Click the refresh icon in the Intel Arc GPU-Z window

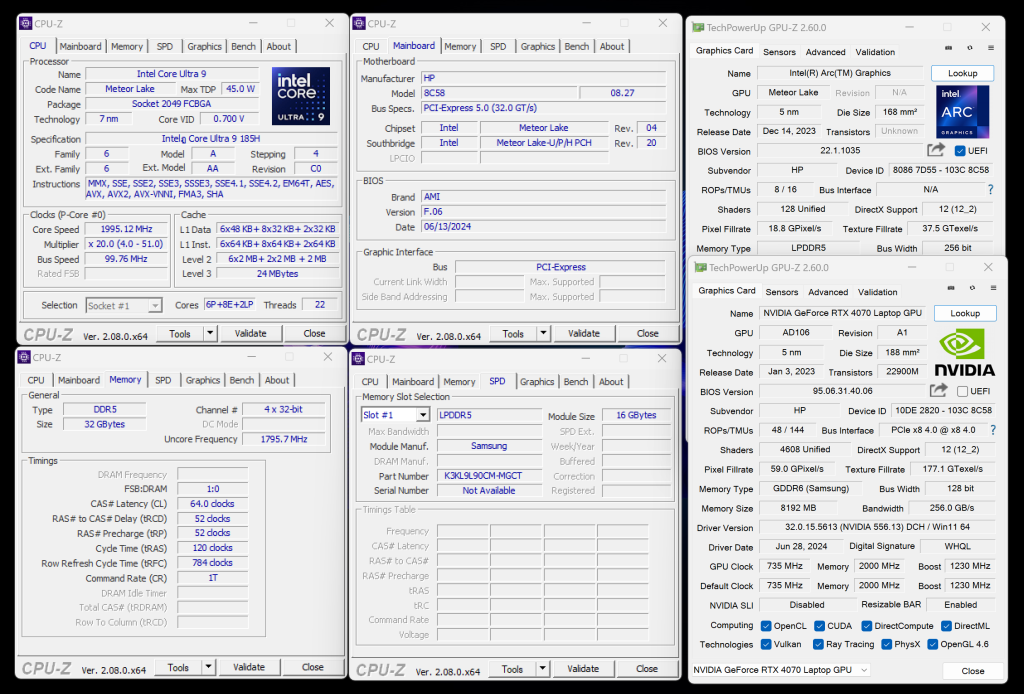(970, 48)
